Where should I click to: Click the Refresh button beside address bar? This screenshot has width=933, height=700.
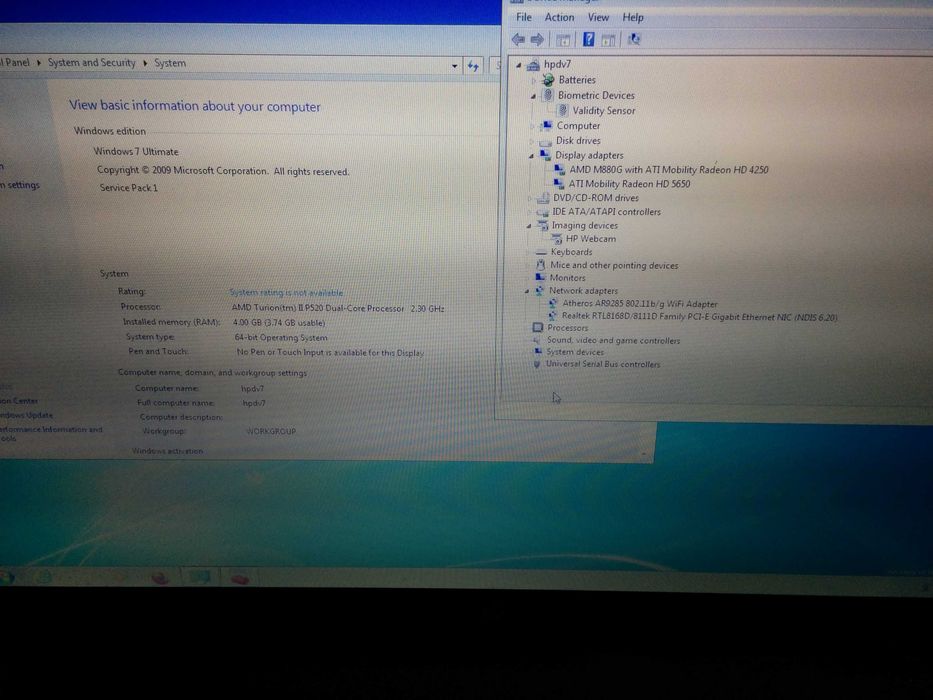pos(474,66)
